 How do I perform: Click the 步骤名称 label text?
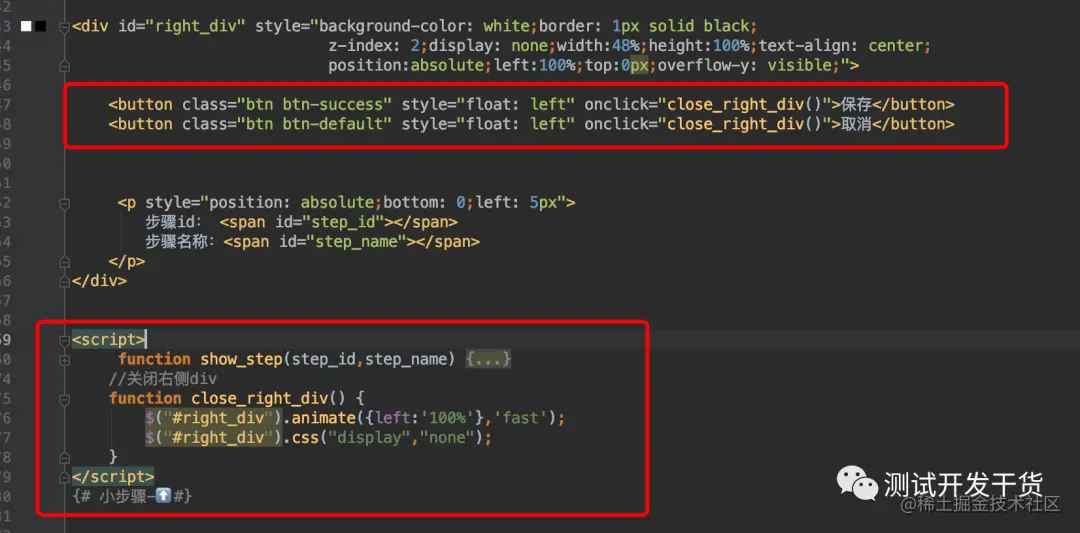point(180,242)
